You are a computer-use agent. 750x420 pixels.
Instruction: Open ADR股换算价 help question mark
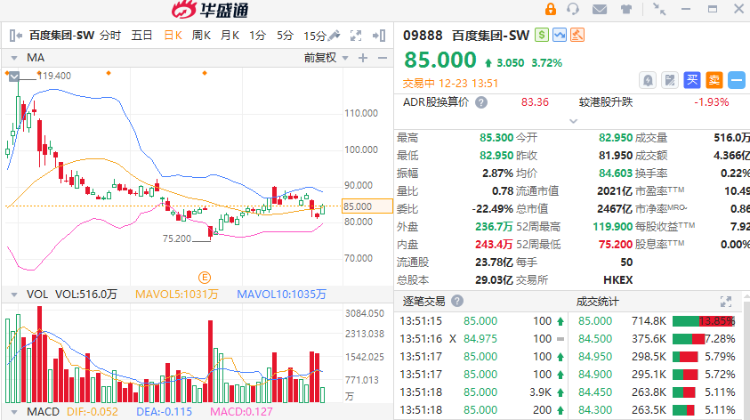(x=481, y=102)
